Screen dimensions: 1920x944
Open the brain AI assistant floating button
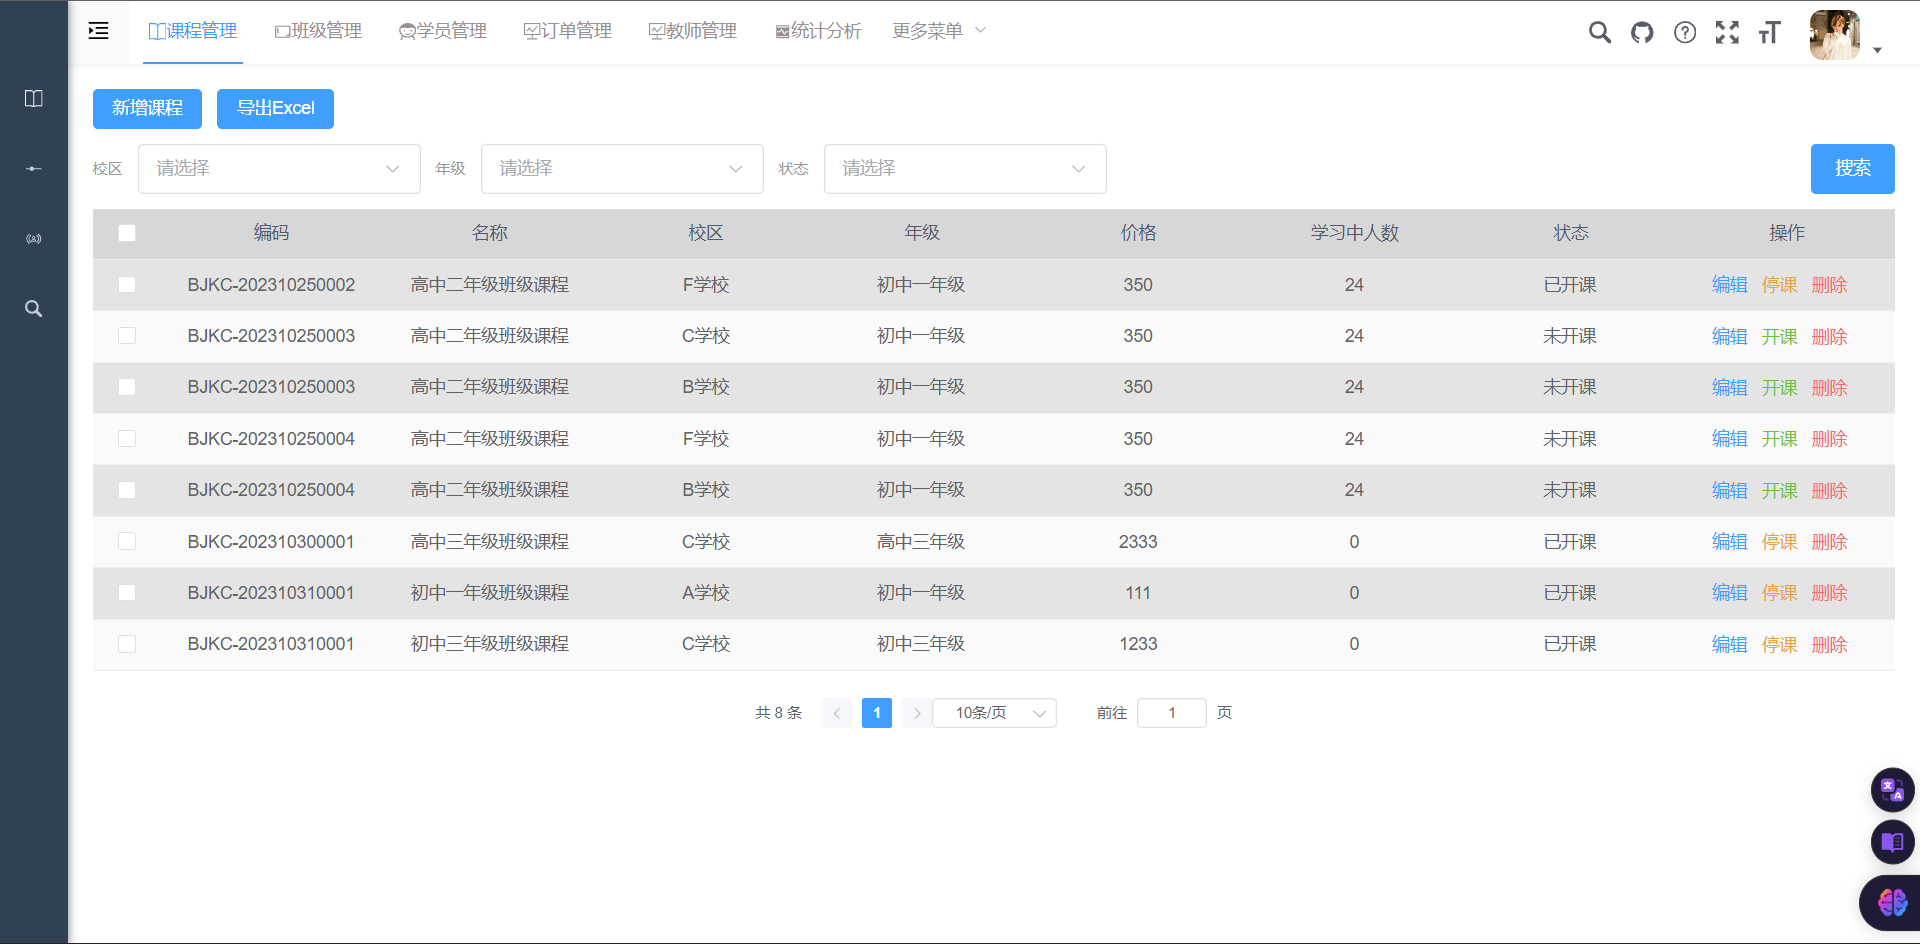tap(1892, 903)
